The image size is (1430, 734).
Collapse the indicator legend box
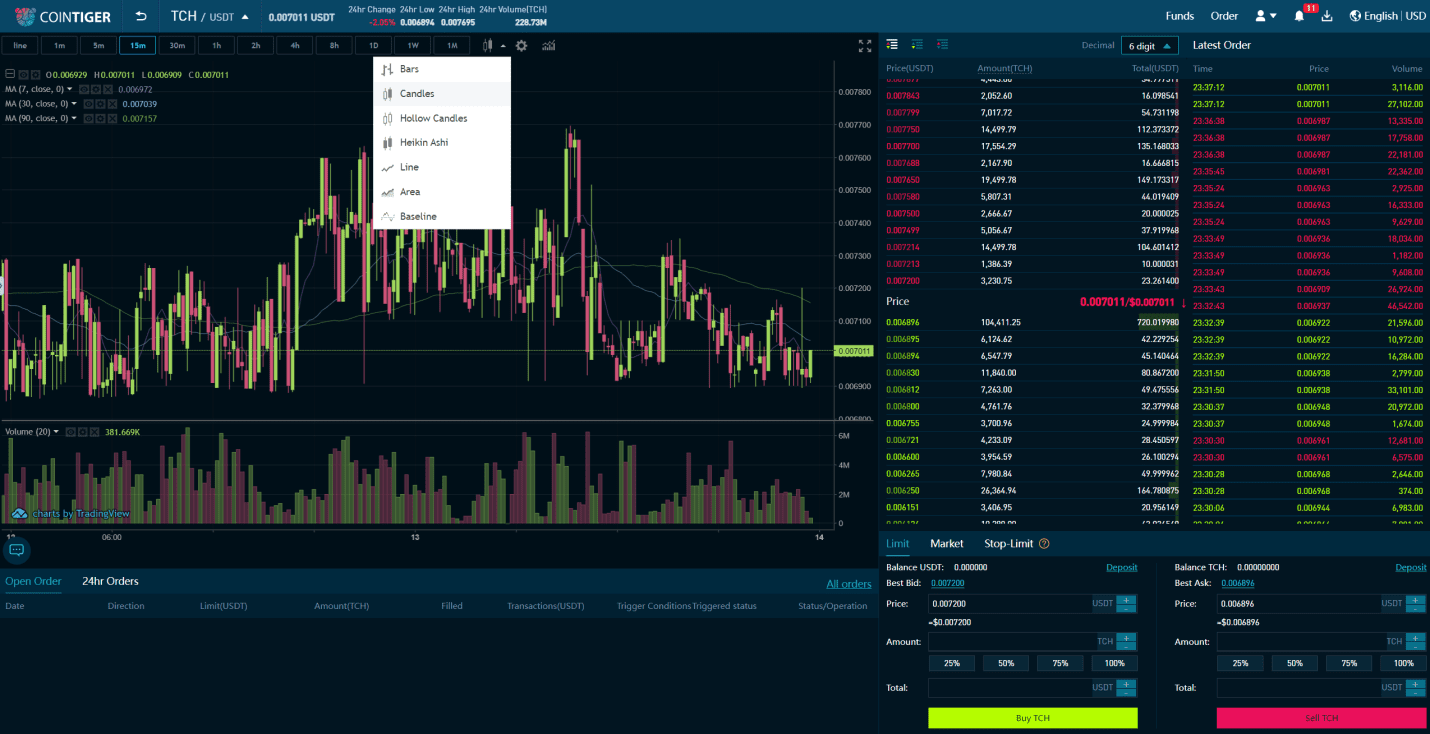[x=10, y=74]
